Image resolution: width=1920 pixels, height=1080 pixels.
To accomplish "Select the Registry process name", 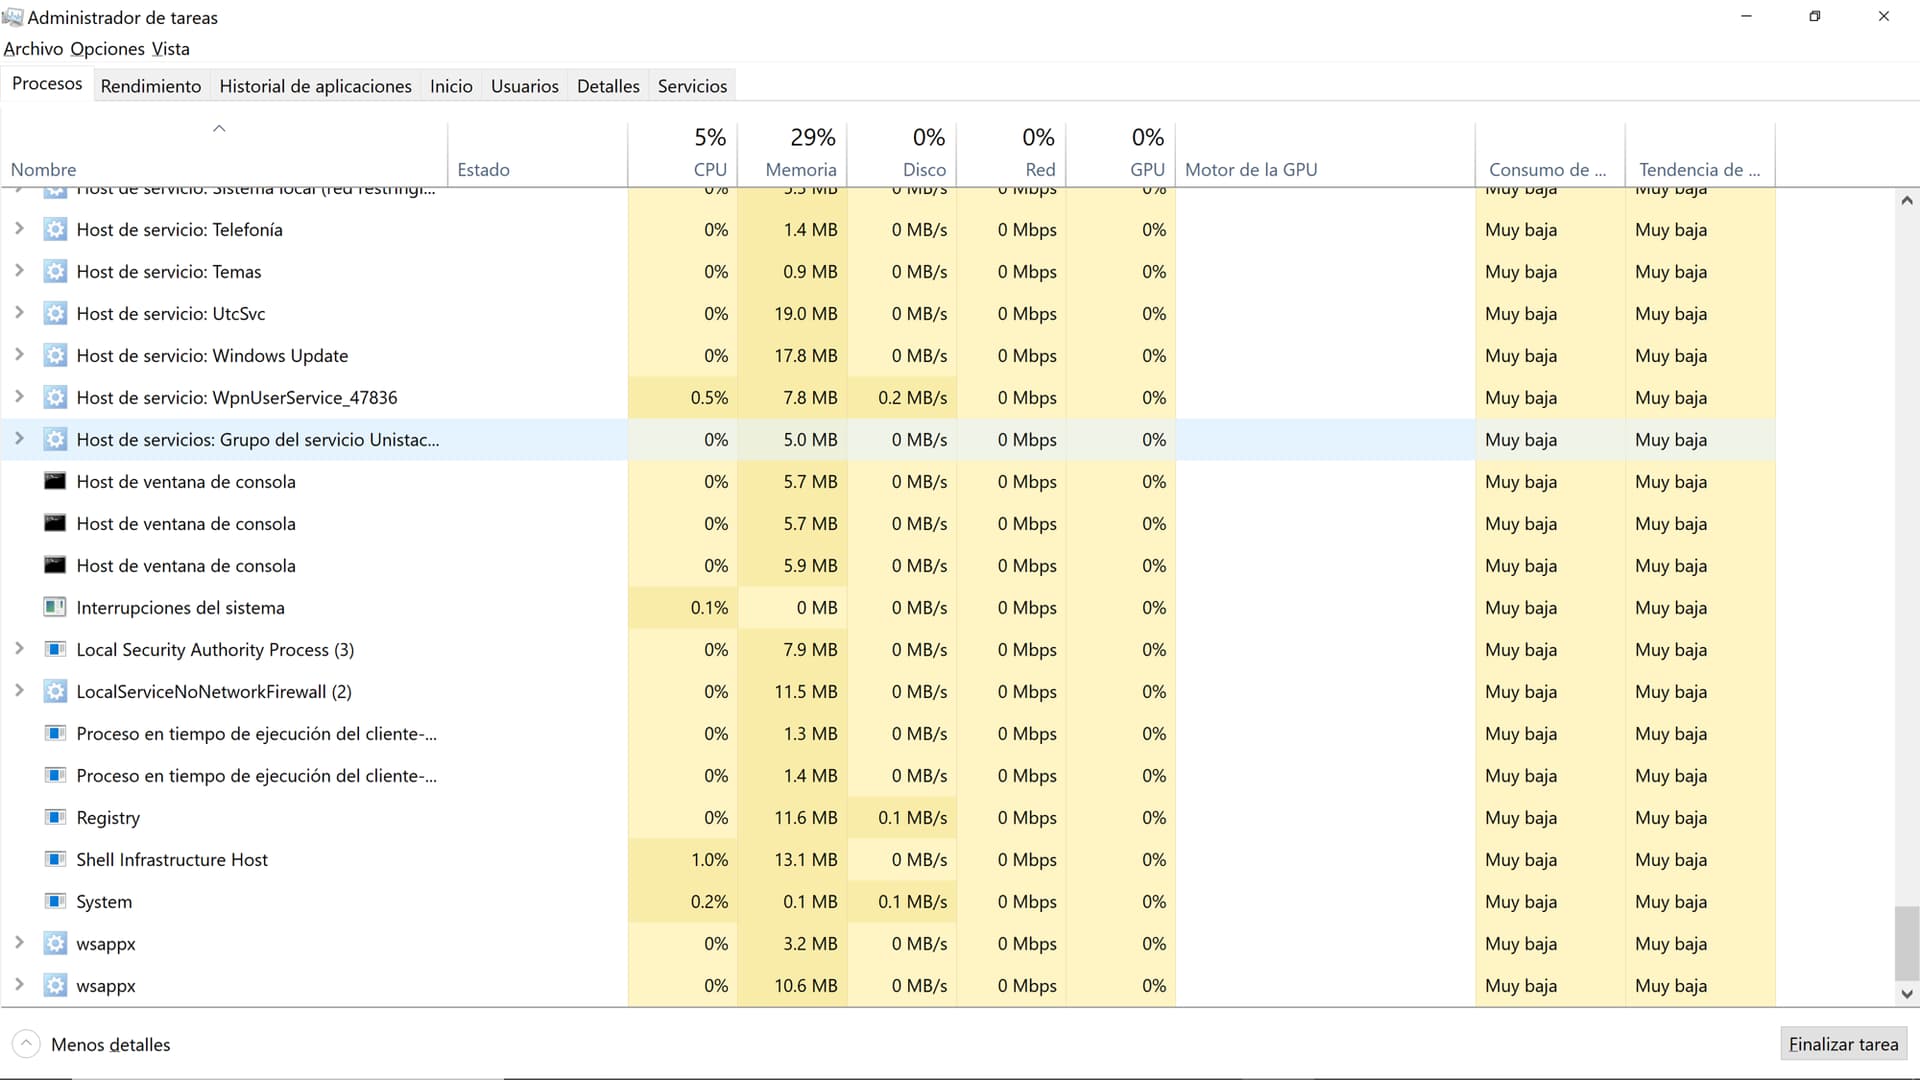I will coord(108,818).
